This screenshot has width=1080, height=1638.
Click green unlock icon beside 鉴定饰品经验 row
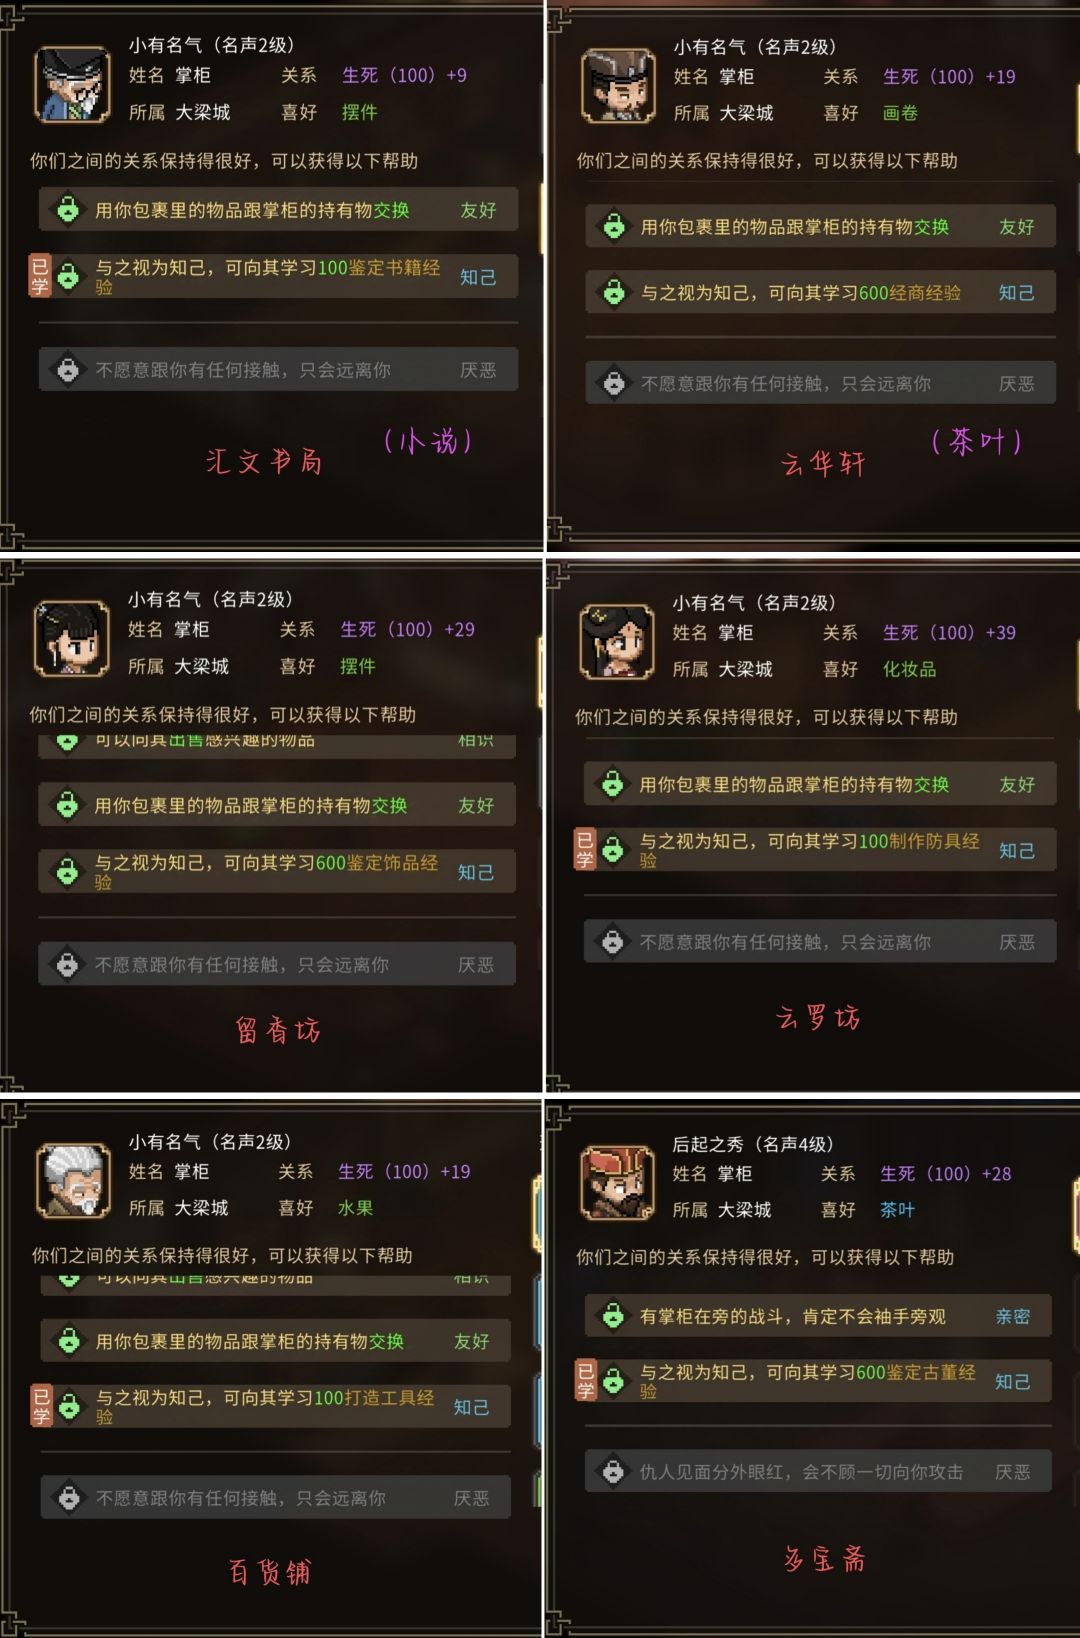point(67,871)
